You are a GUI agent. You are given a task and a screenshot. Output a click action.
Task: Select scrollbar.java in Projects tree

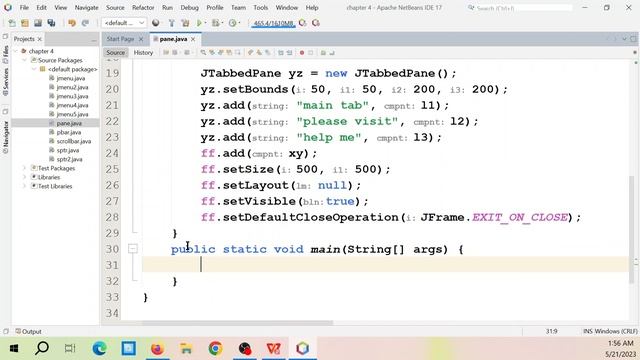coord(73,141)
